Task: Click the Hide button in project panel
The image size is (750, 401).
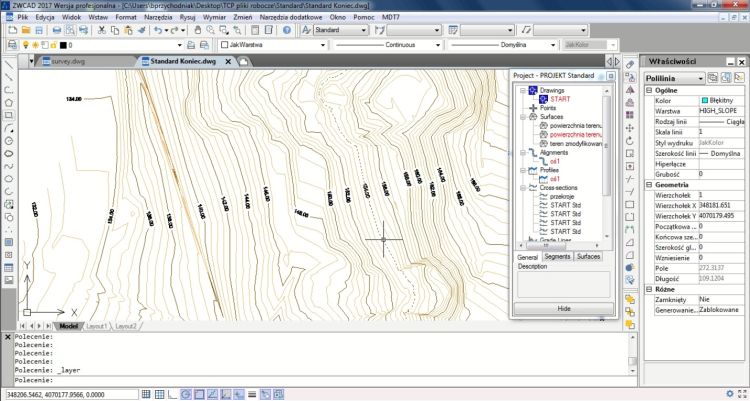Action: point(564,309)
